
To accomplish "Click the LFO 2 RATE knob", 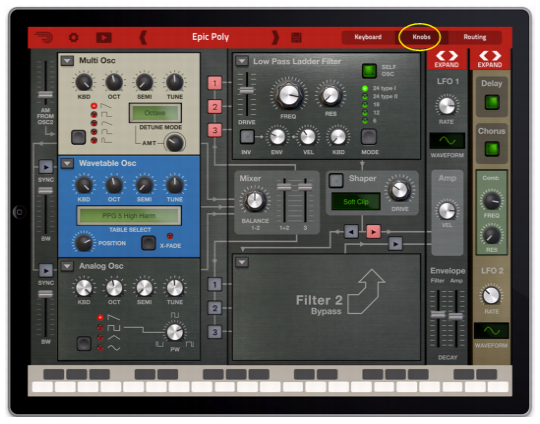I will (x=491, y=296).
